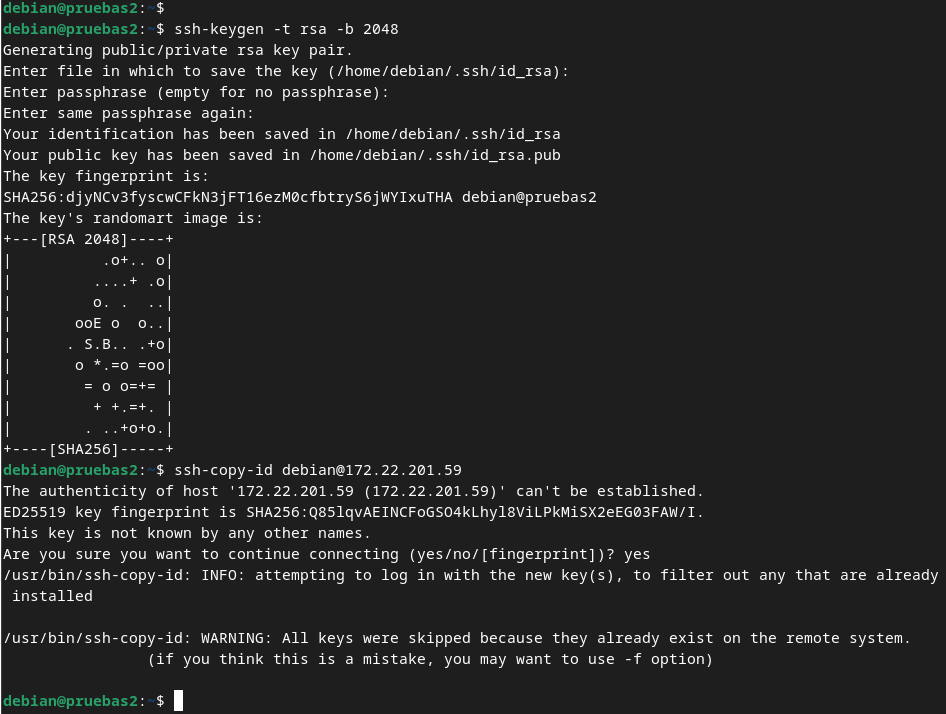This screenshot has height=714, width=946.
Task: Click the 'yes' answer after fingerprint prompt
Action: click(637, 555)
